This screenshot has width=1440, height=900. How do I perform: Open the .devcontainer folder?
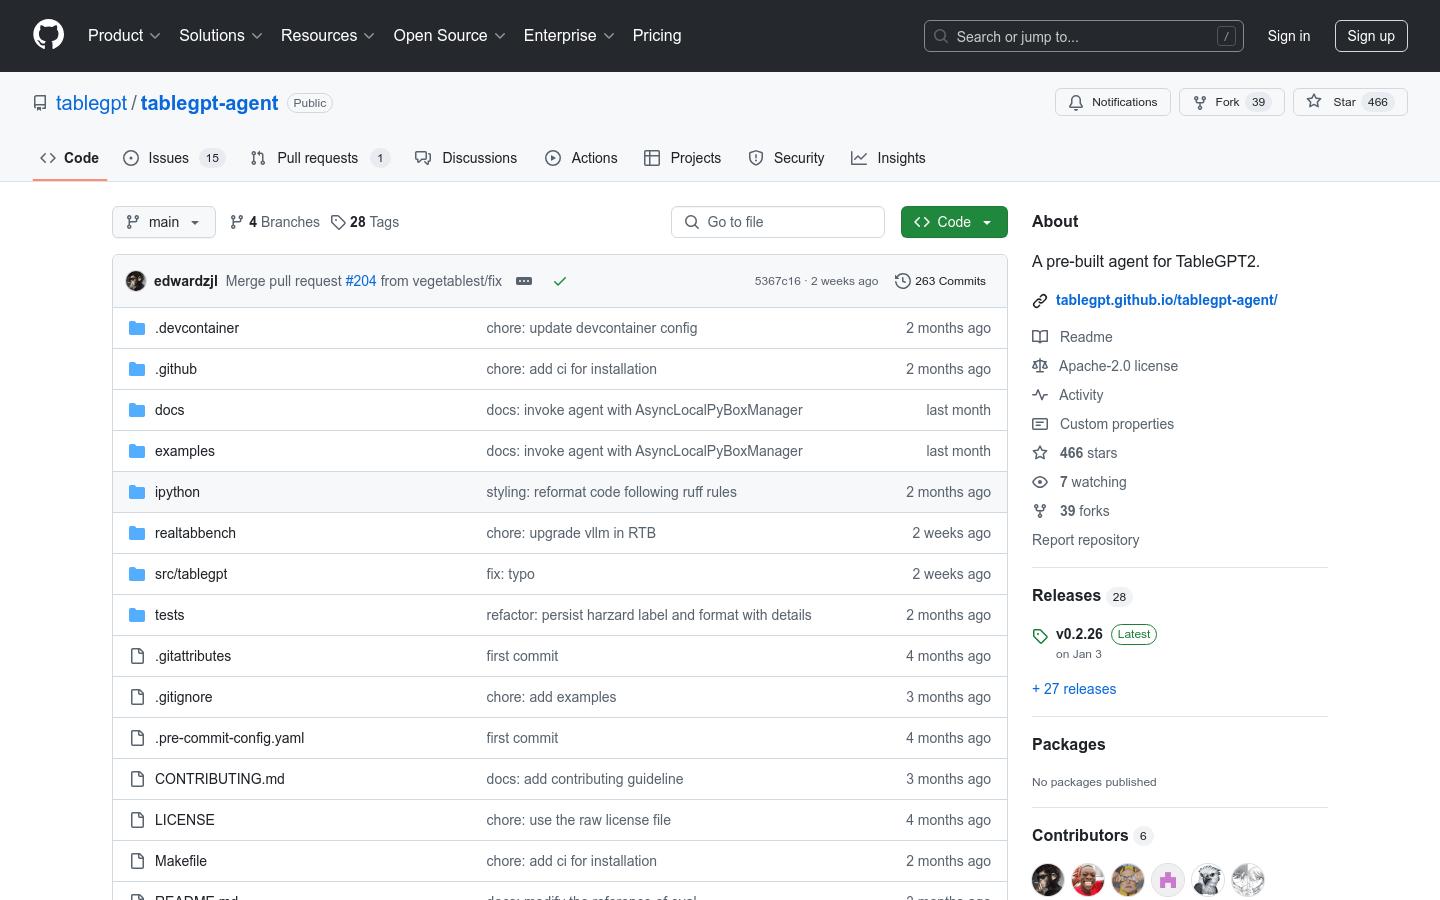coord(197,328)
